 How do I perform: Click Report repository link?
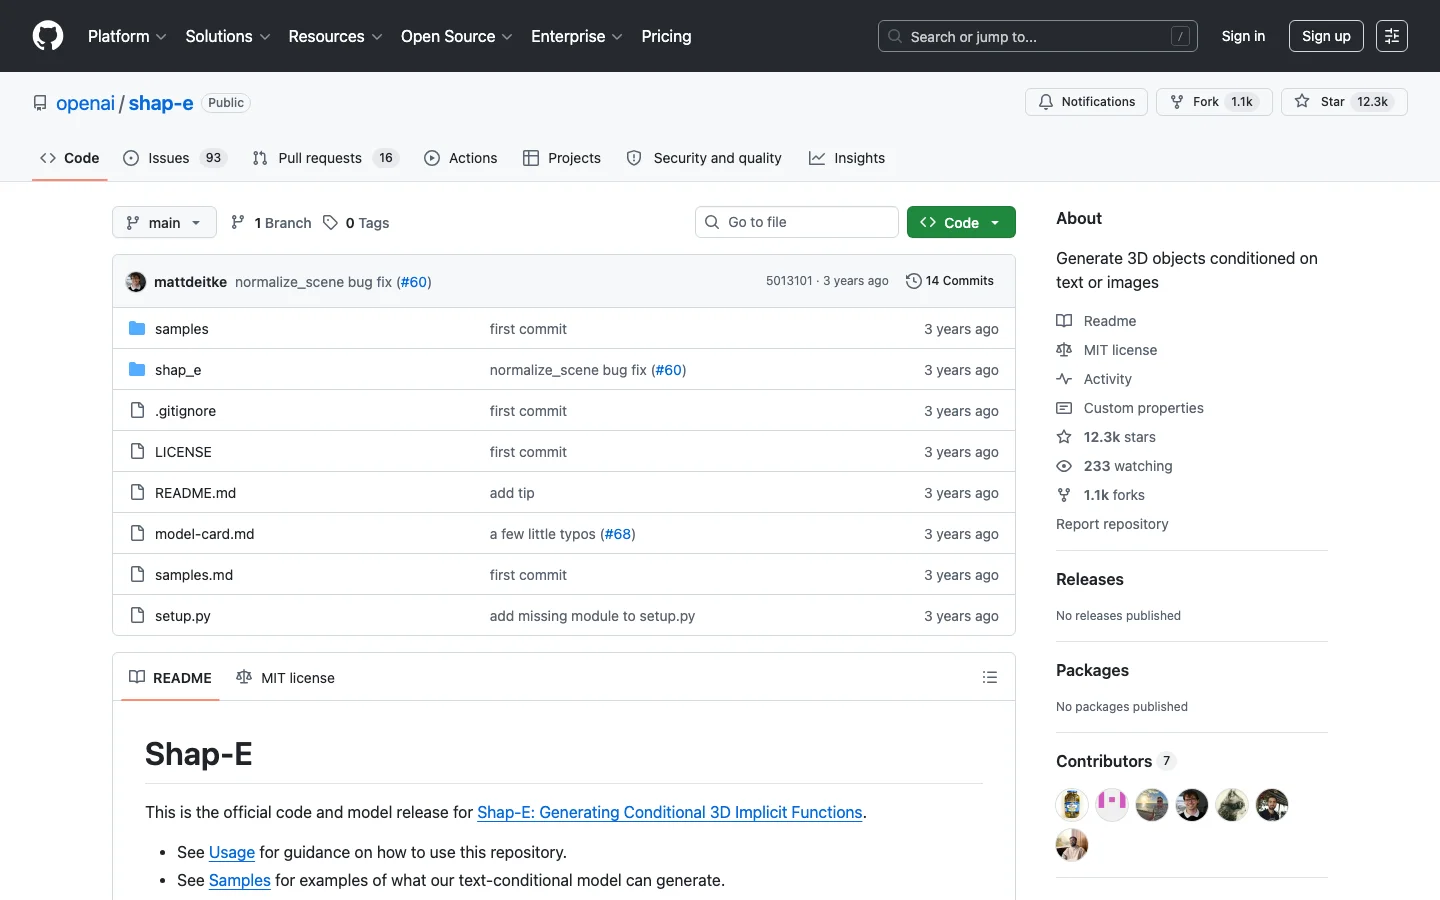[1112, 524]
